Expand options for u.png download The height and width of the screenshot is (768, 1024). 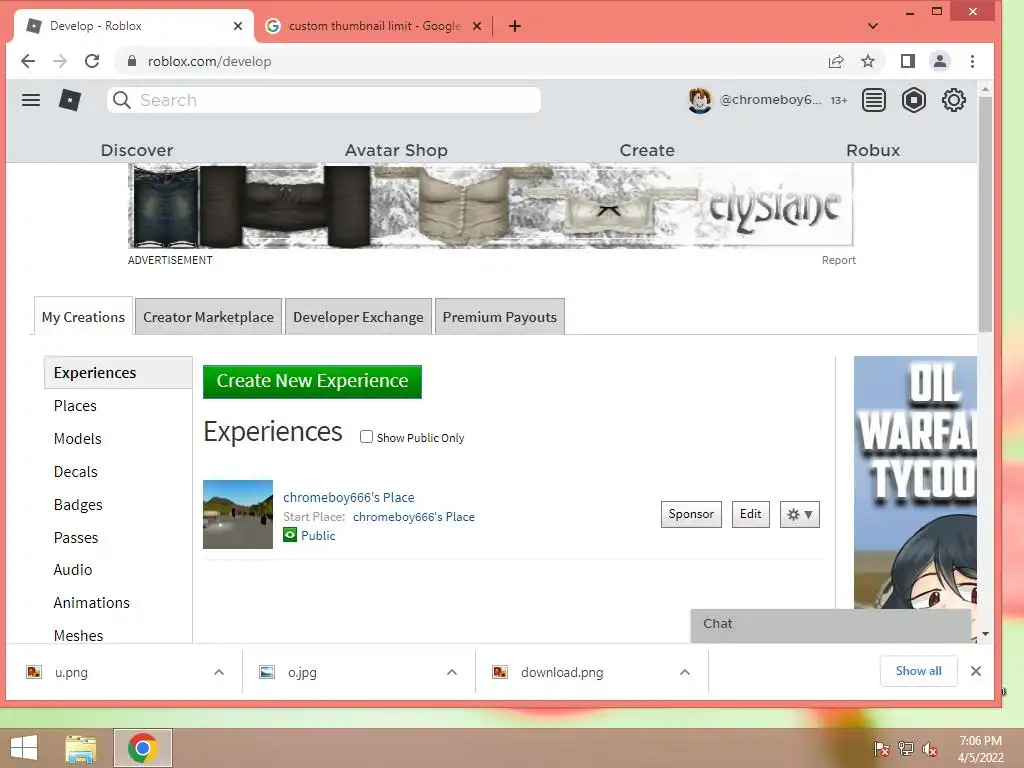tap(219, 672)
